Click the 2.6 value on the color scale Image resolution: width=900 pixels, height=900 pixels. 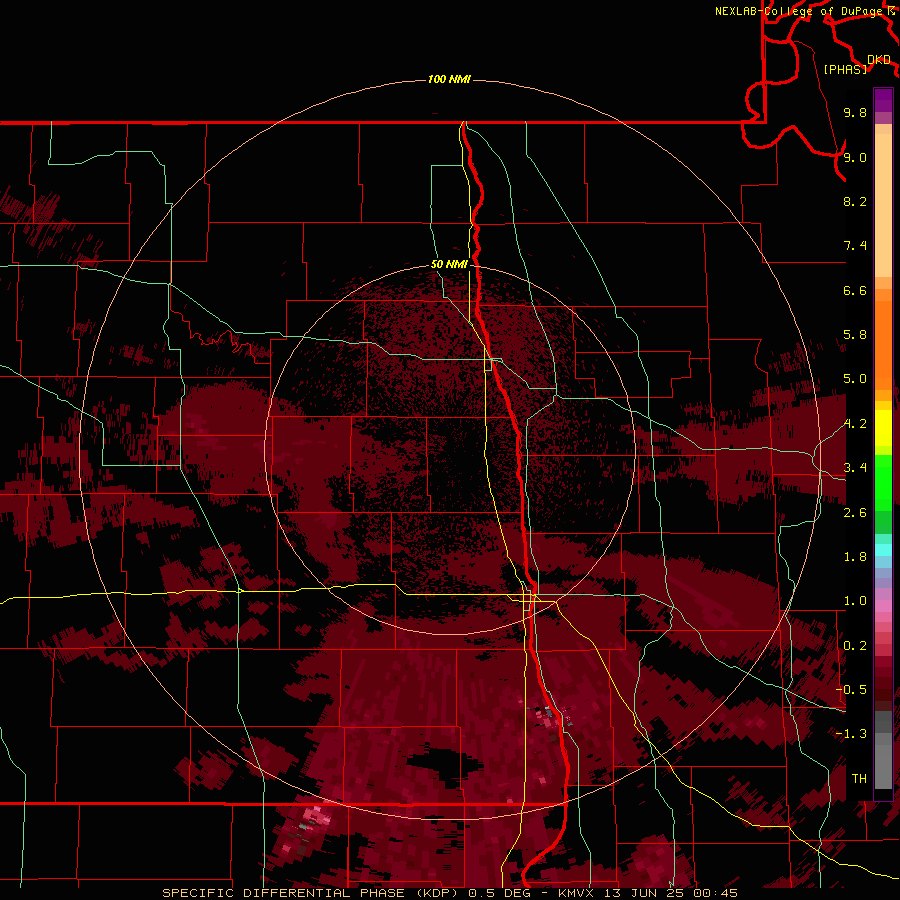(x=855, y=512)
